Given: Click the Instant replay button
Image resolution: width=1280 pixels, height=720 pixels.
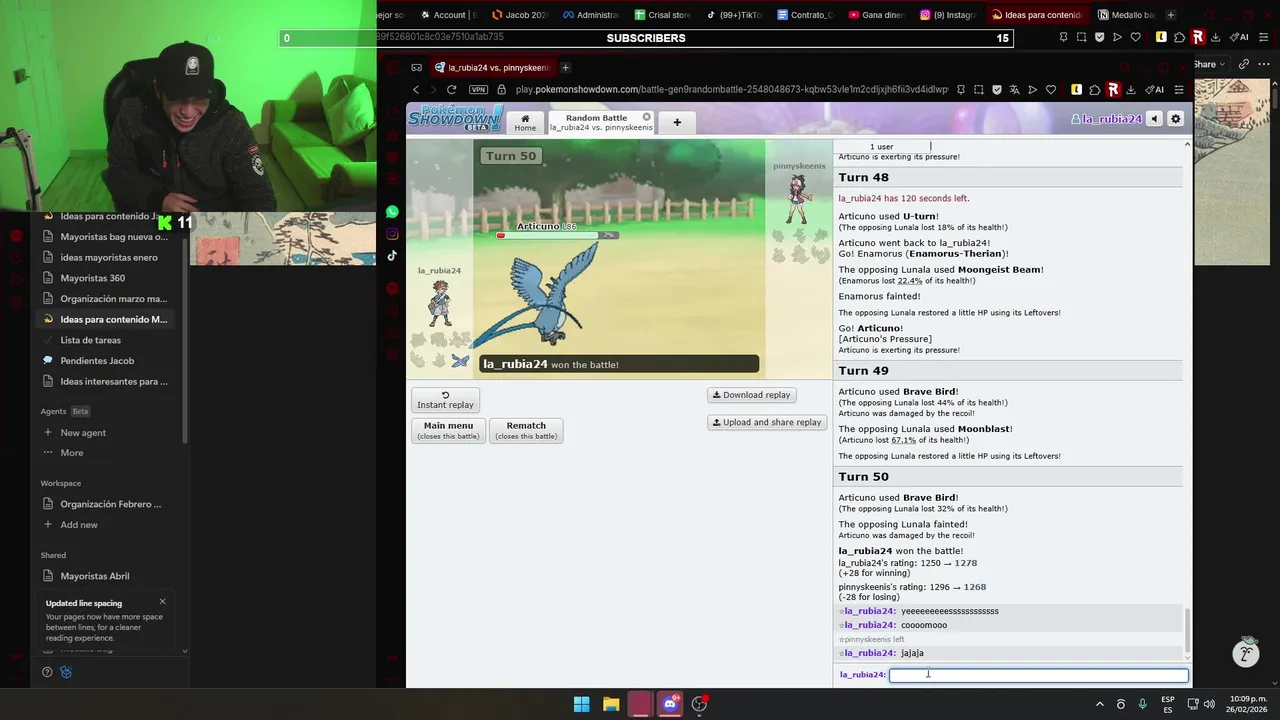Looking at the screenshot, I should pos(445,400).
